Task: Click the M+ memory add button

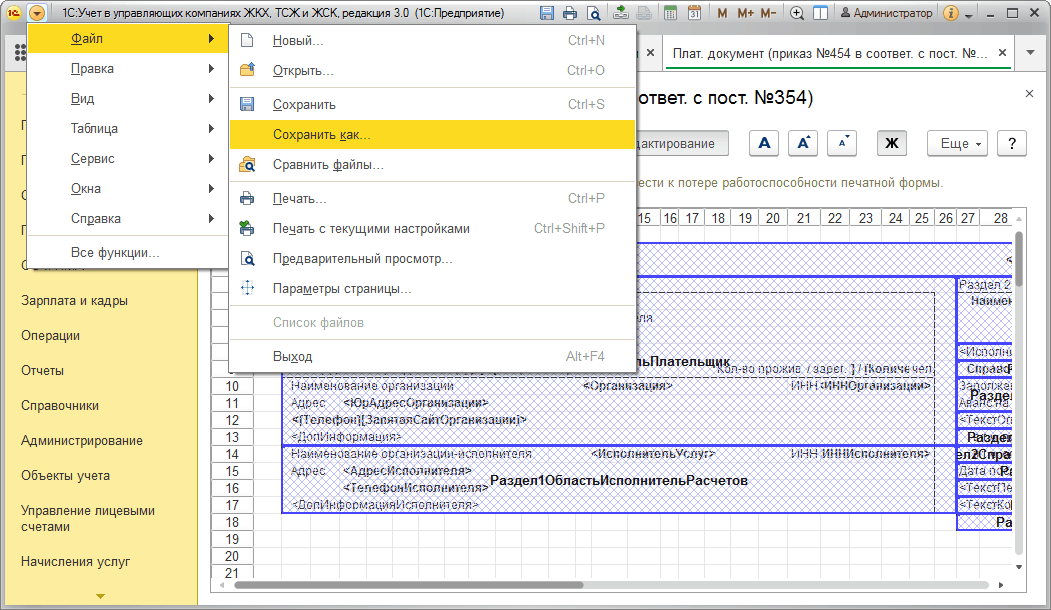Action: 745,13
